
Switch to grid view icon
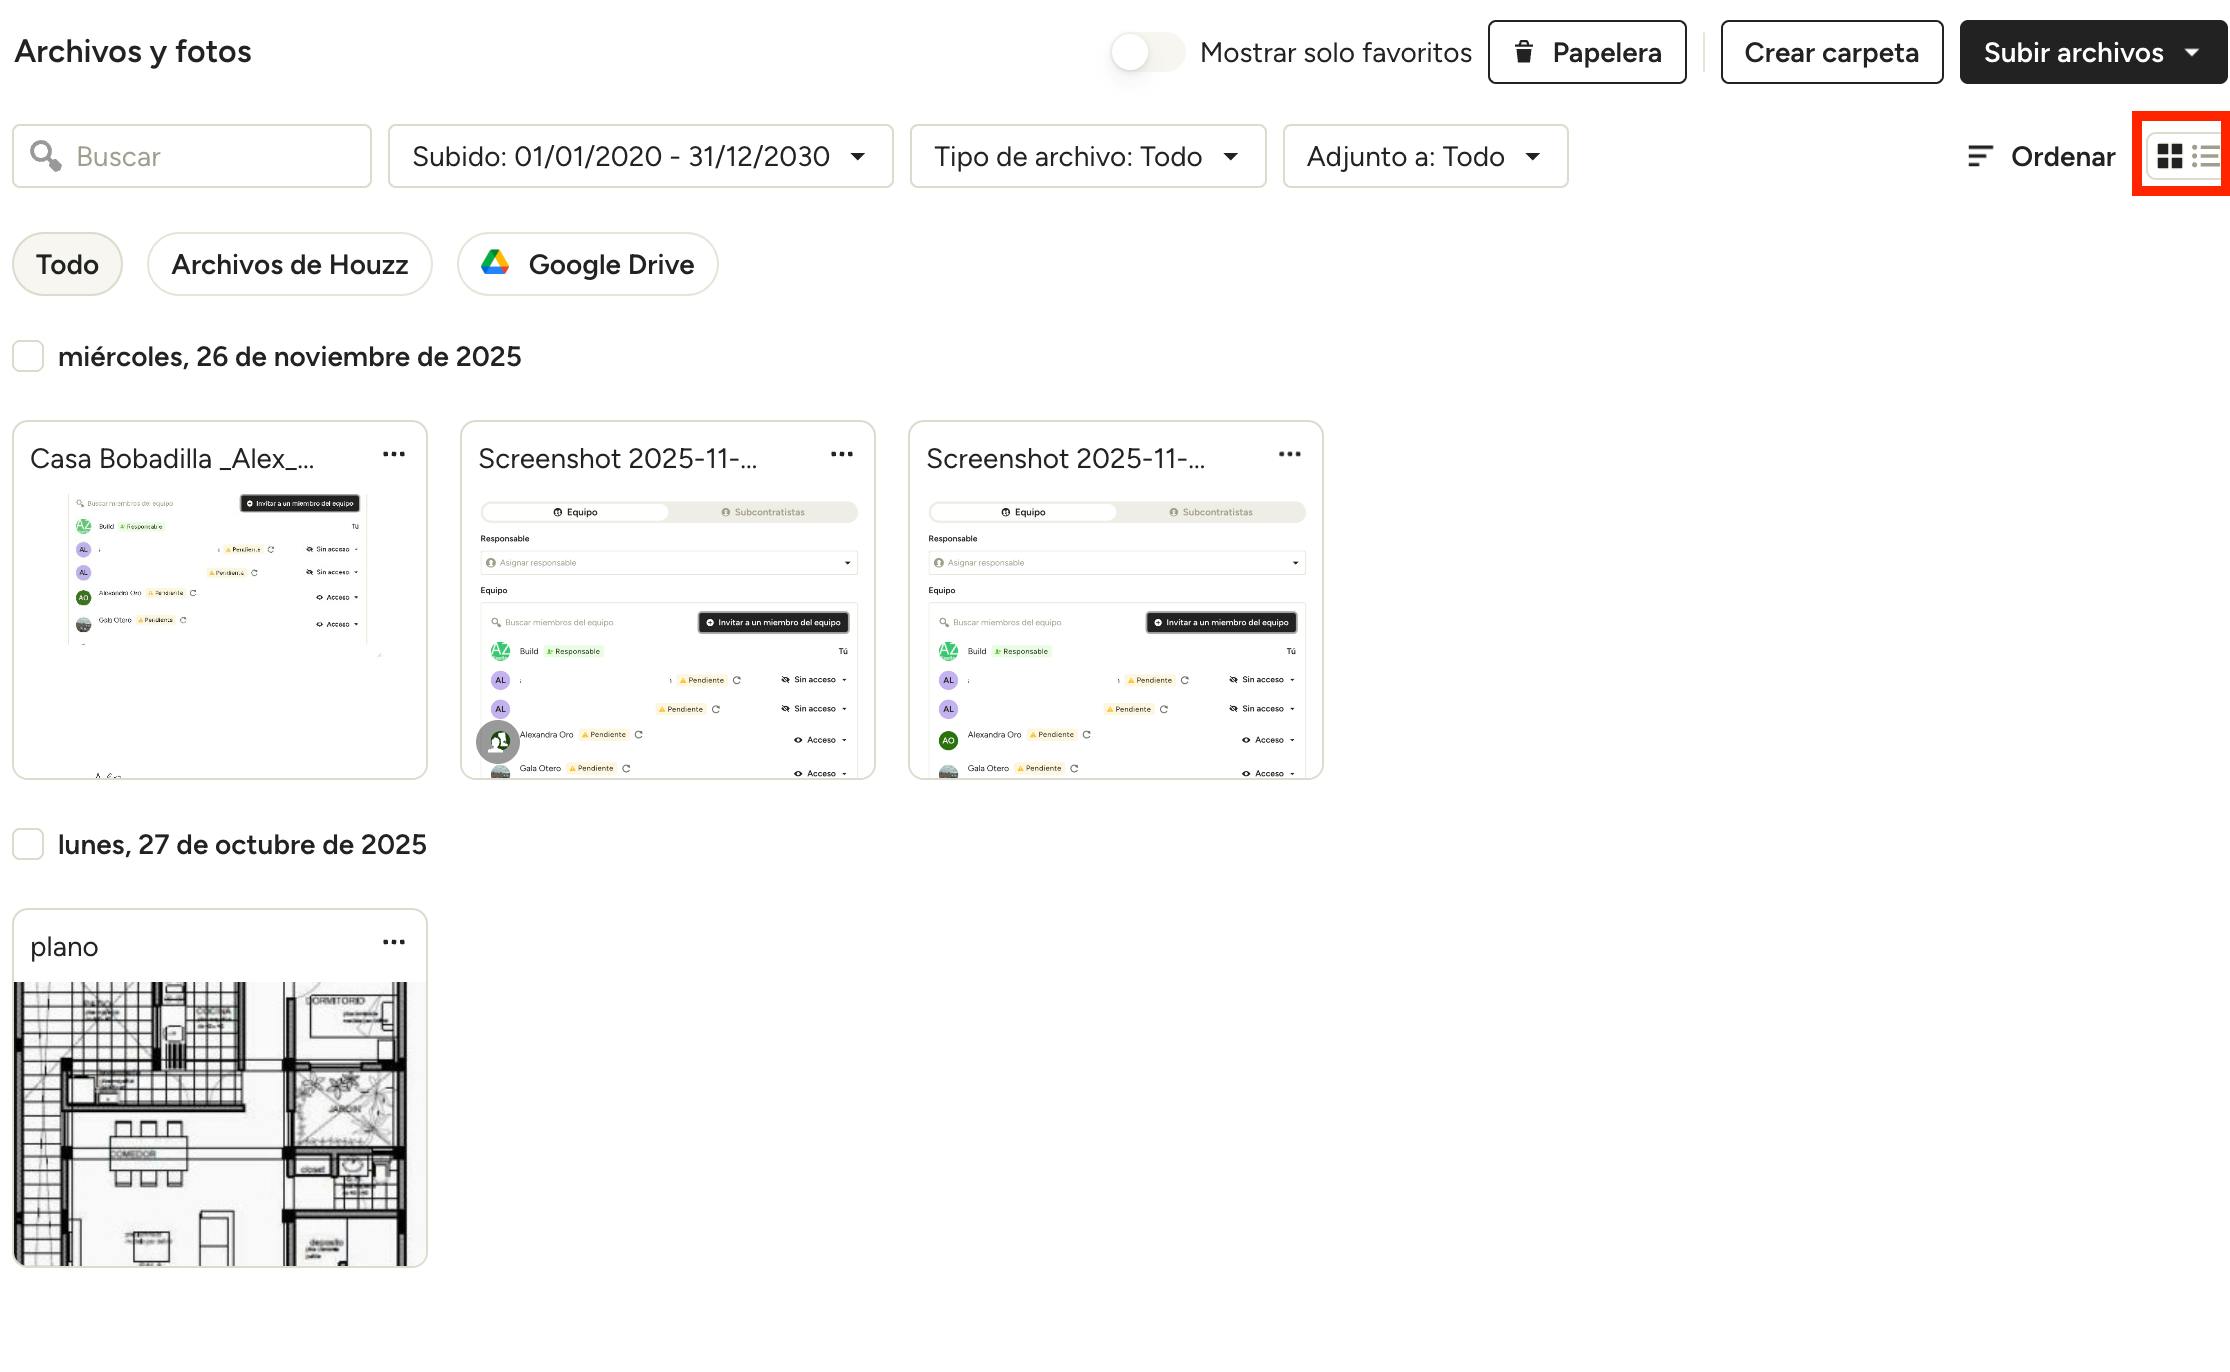[2169, 156]
